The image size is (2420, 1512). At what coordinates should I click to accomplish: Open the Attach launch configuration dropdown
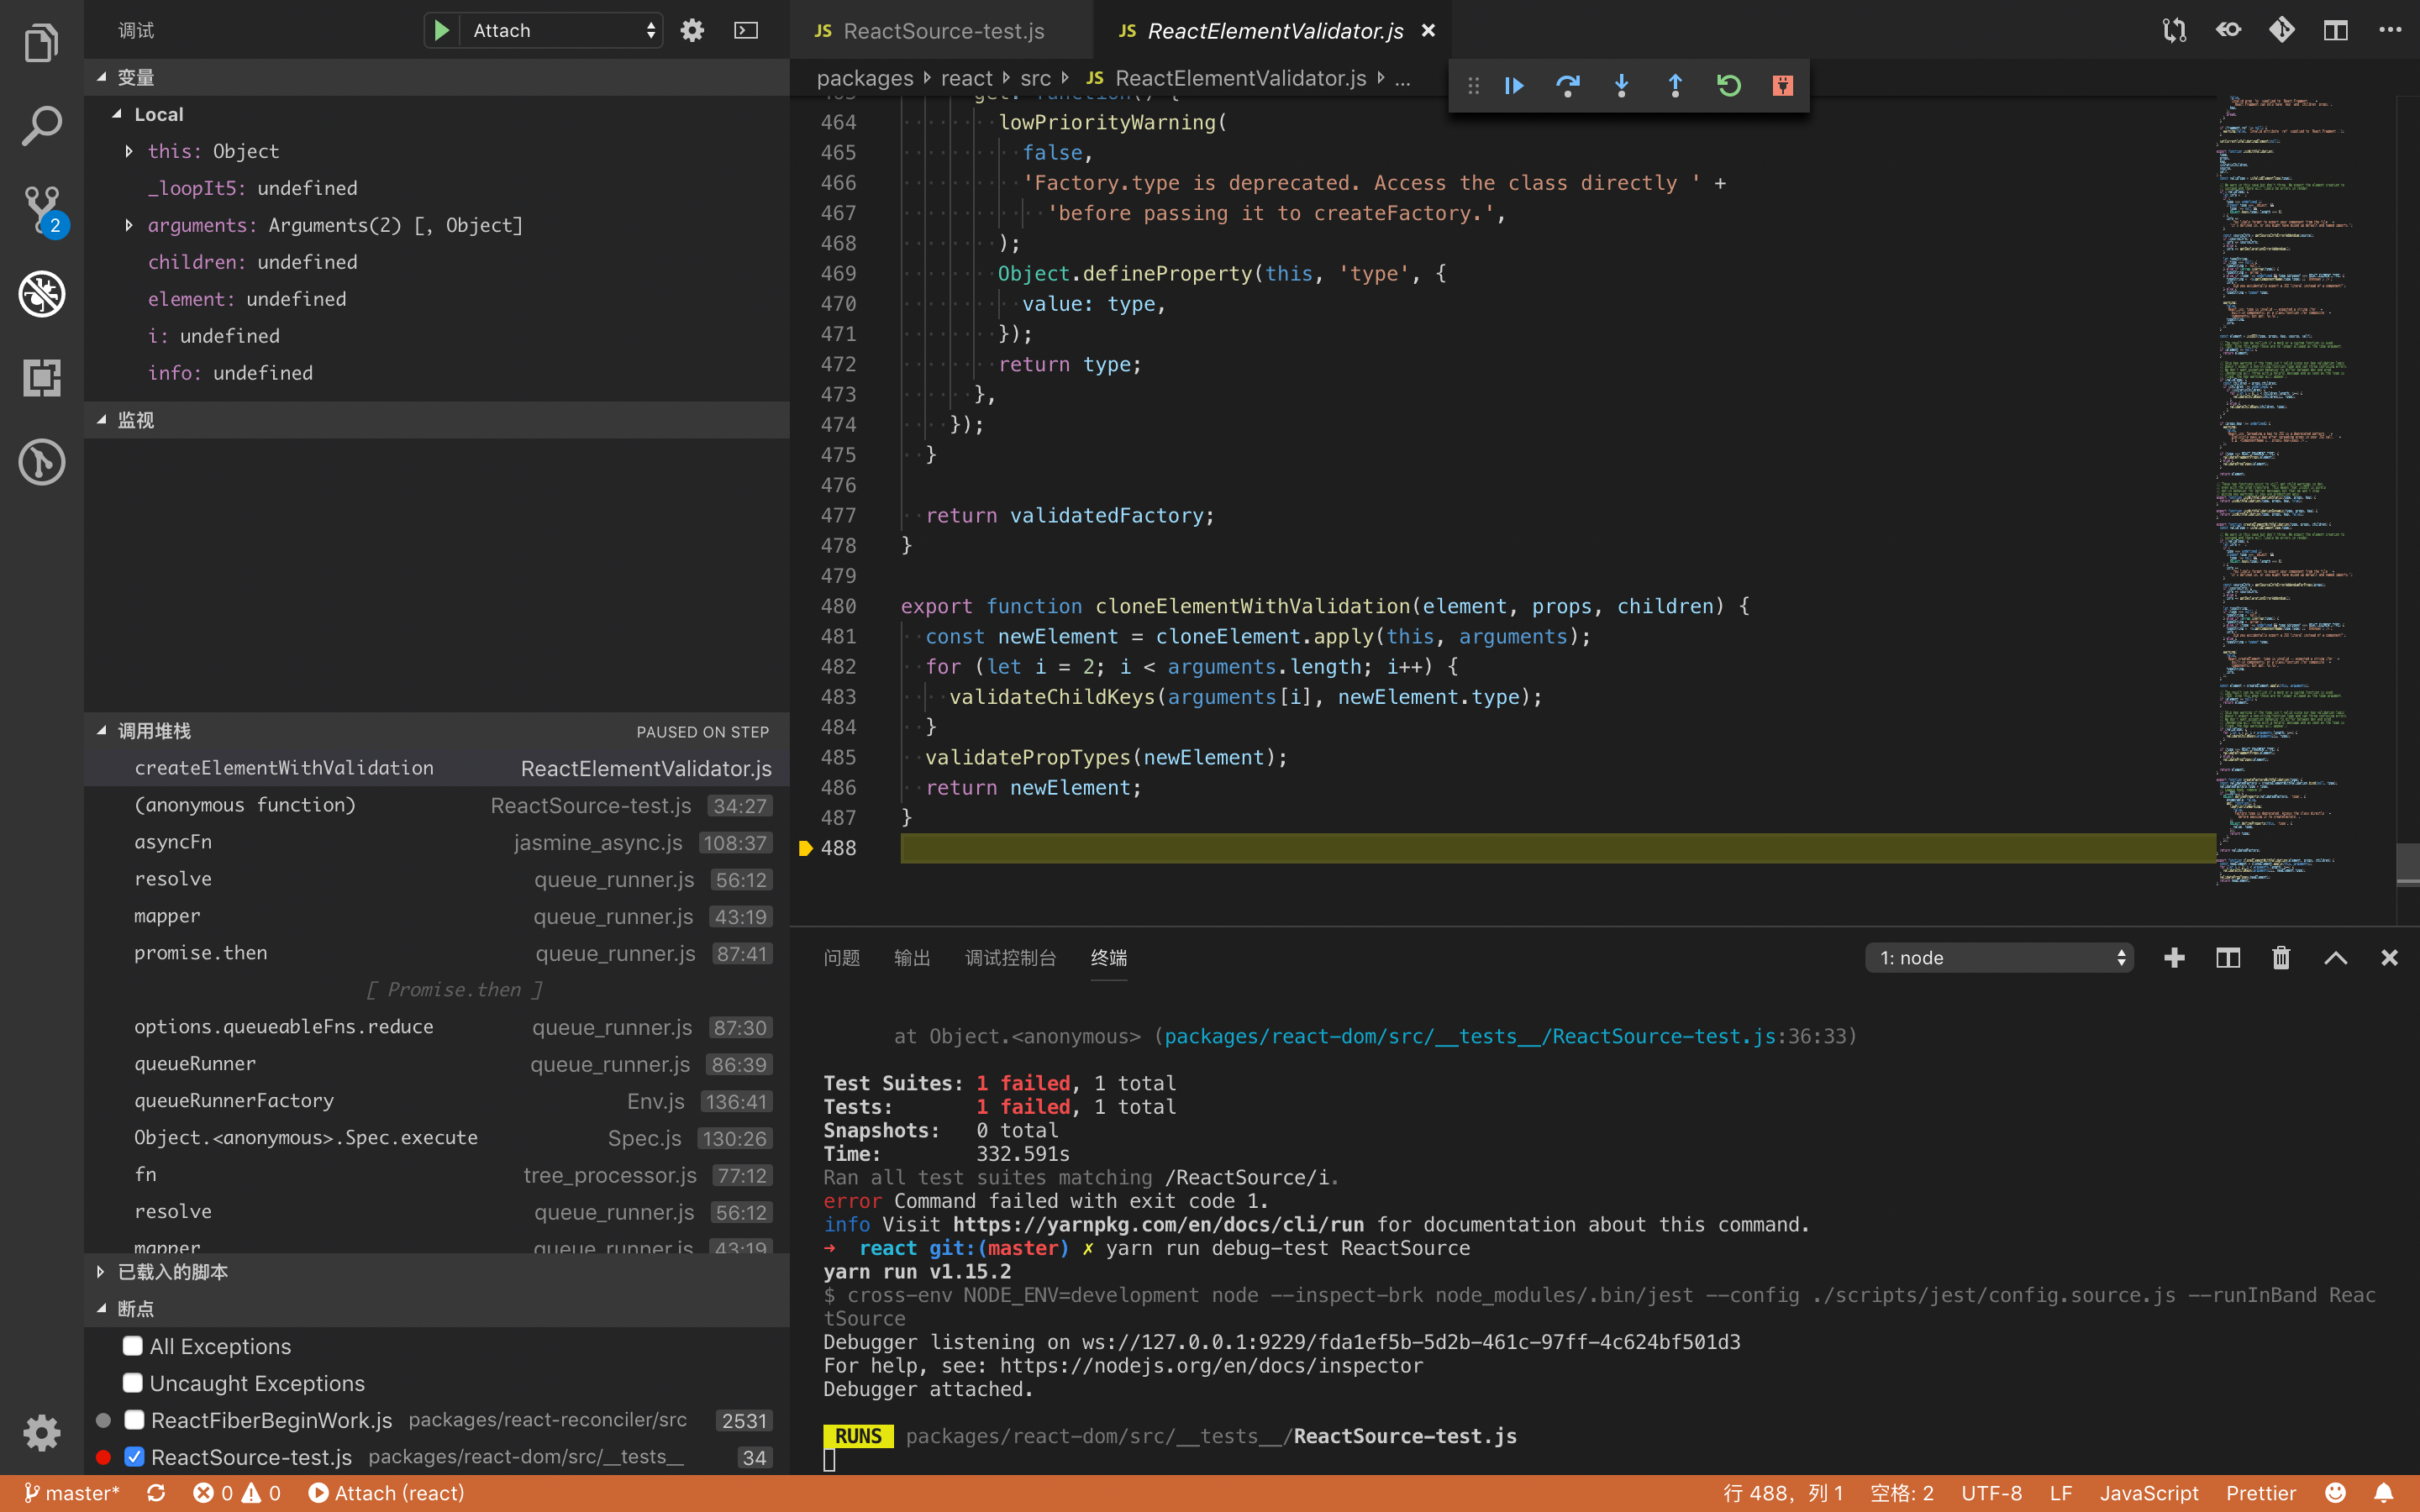pos(562,30)
